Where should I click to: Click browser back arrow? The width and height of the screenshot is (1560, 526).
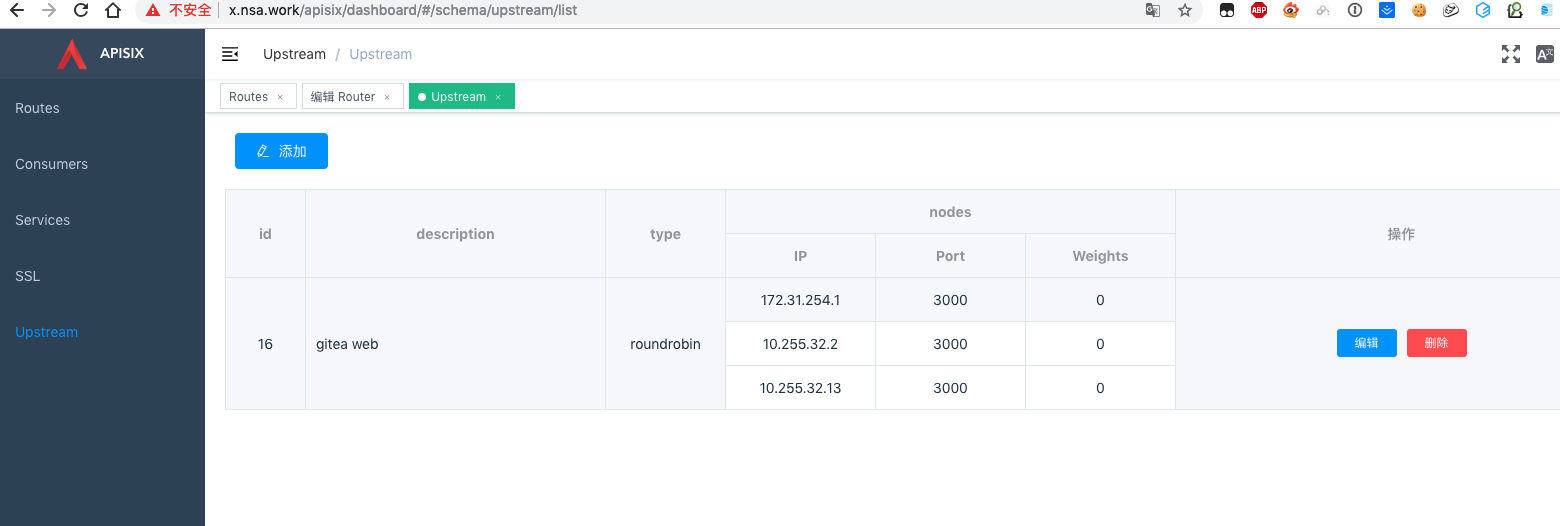click(x=17, y=10)
